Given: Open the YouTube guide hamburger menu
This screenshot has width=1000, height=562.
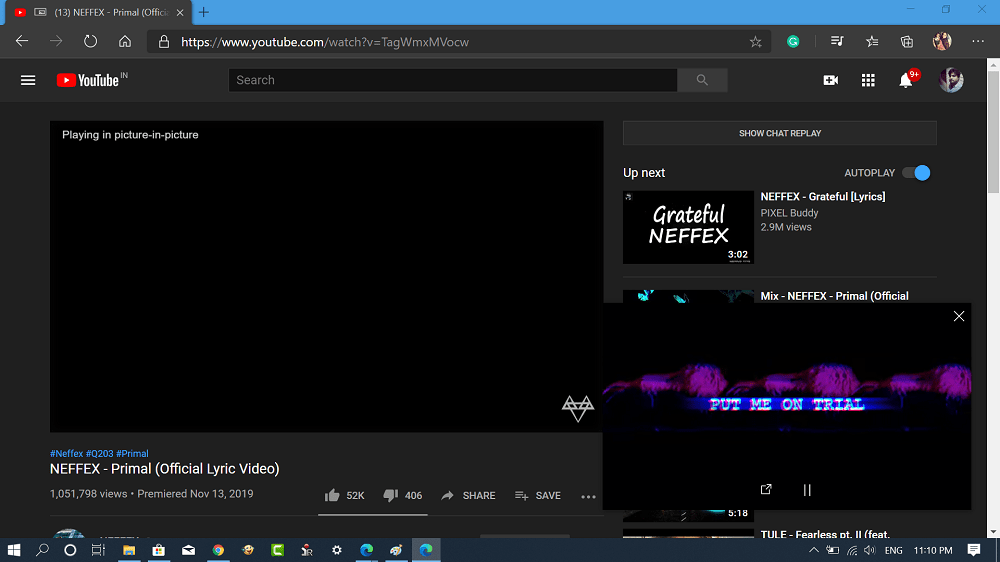Looking at the screenshot, I should pyautogui.click(x=27, y=80).
